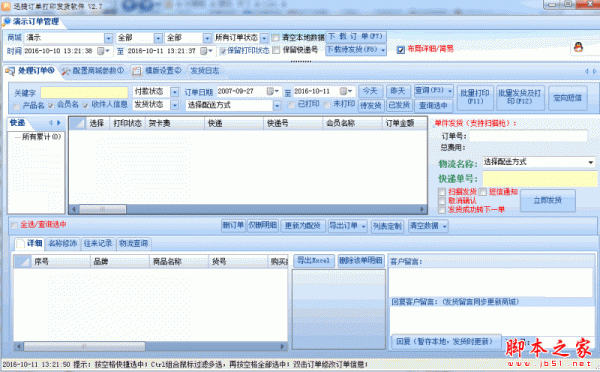Enable 已打印 filter checkbox

point(292,105)
